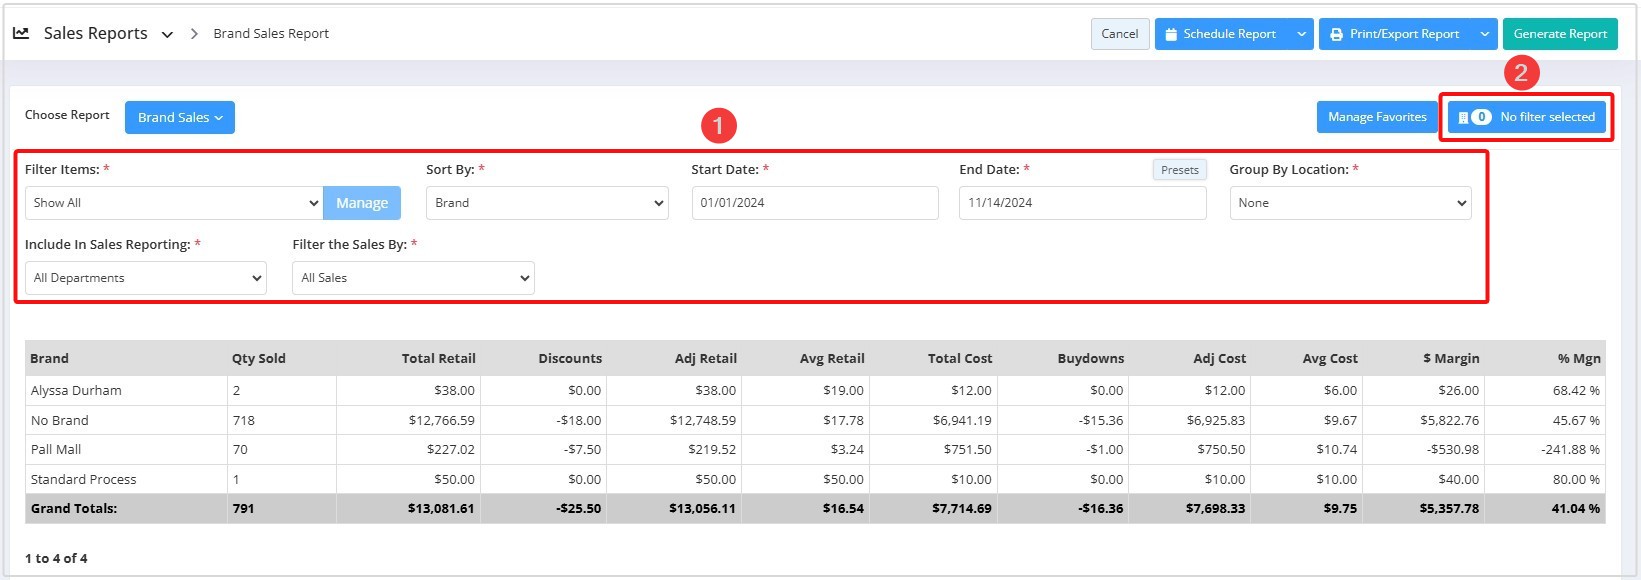Click Pall Mall percent margin -241.88 %
The width and height of the screenshot is (1641, 580).
click(1571, 450)
